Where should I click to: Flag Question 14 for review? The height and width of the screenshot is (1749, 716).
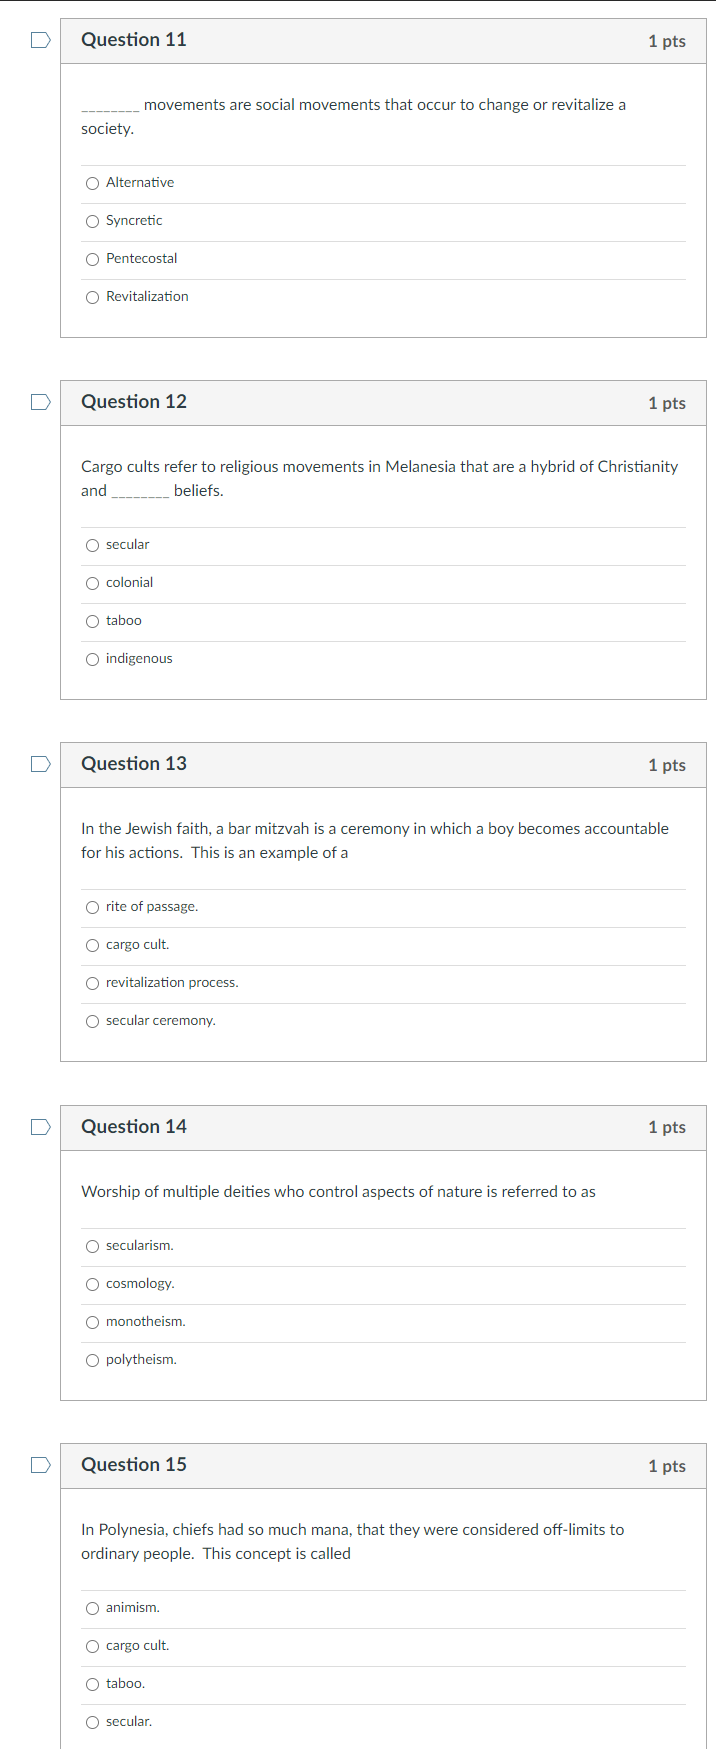click(39, 1126)
